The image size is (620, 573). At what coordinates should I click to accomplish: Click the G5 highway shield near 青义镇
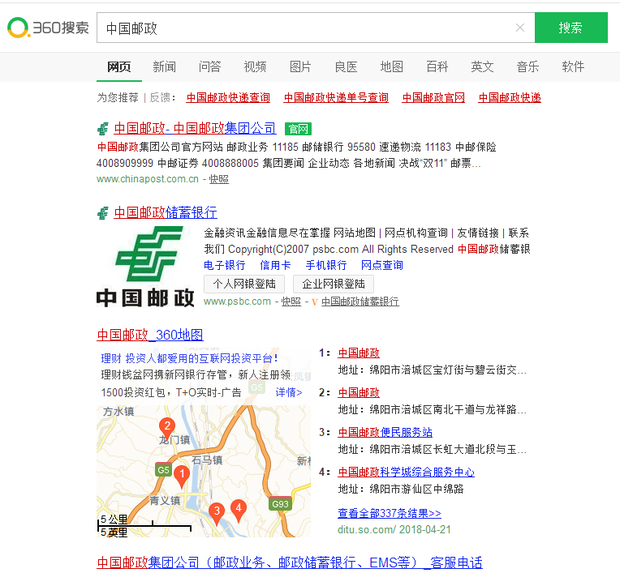pyautogui.click(x=163, y=470)
